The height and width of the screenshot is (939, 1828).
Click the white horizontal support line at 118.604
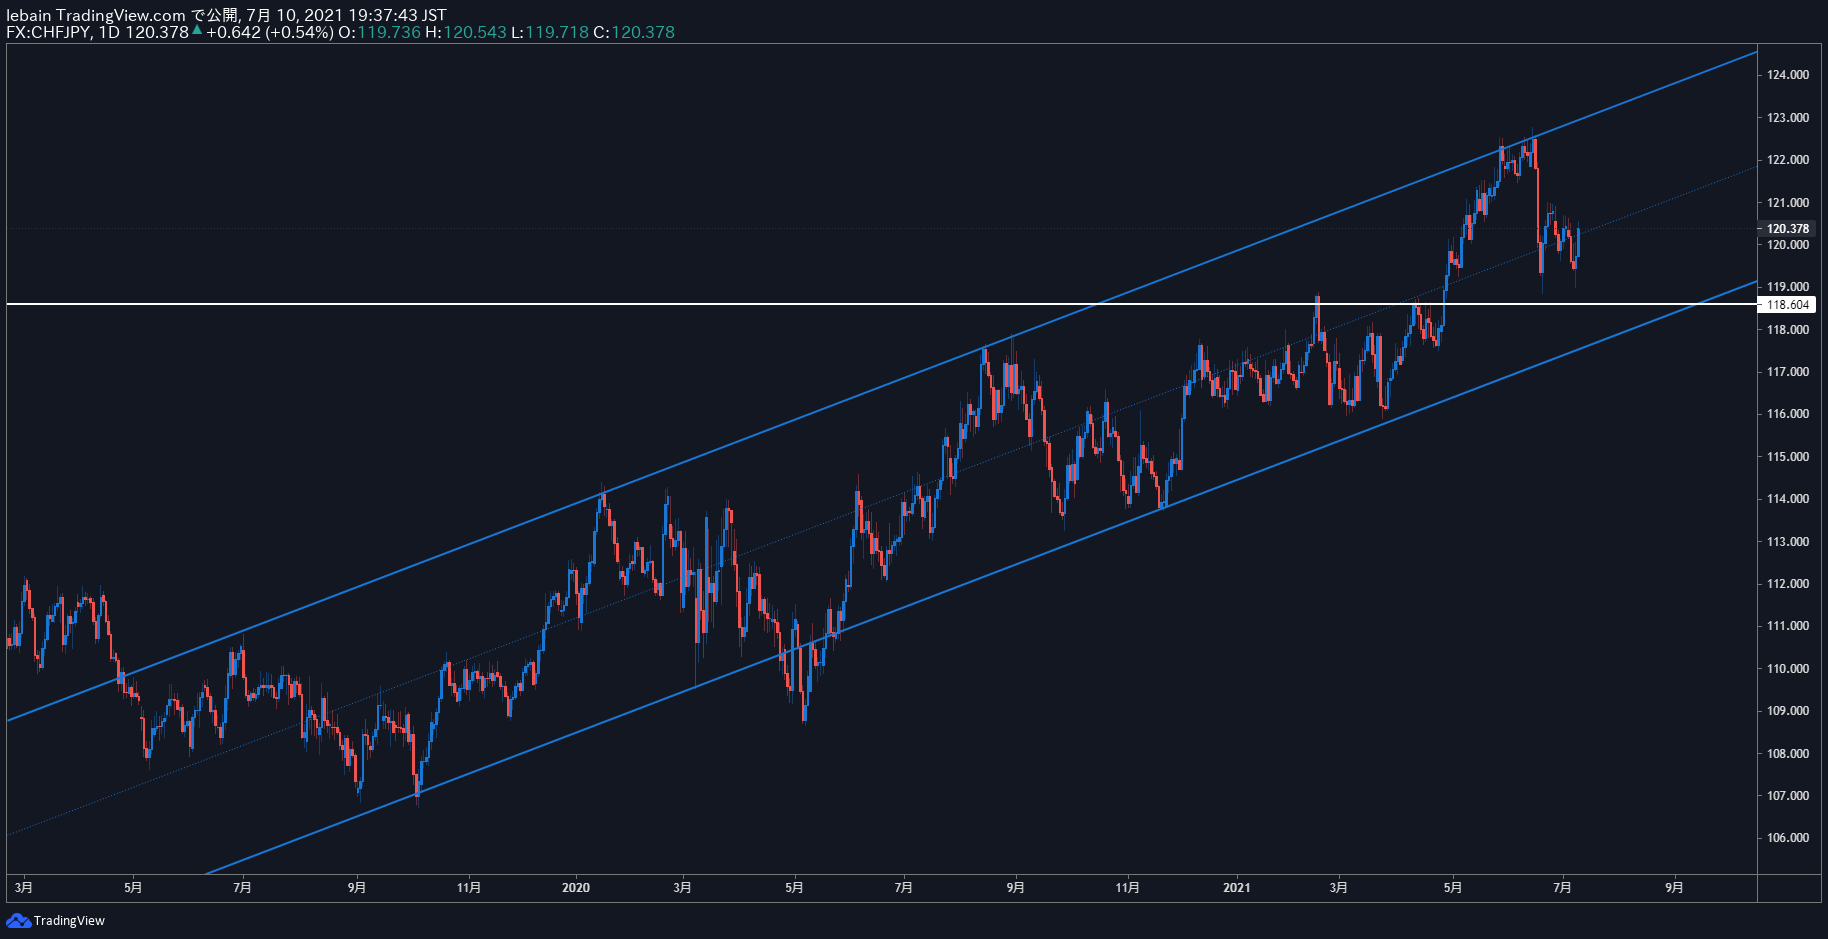(x=880, y=304)
